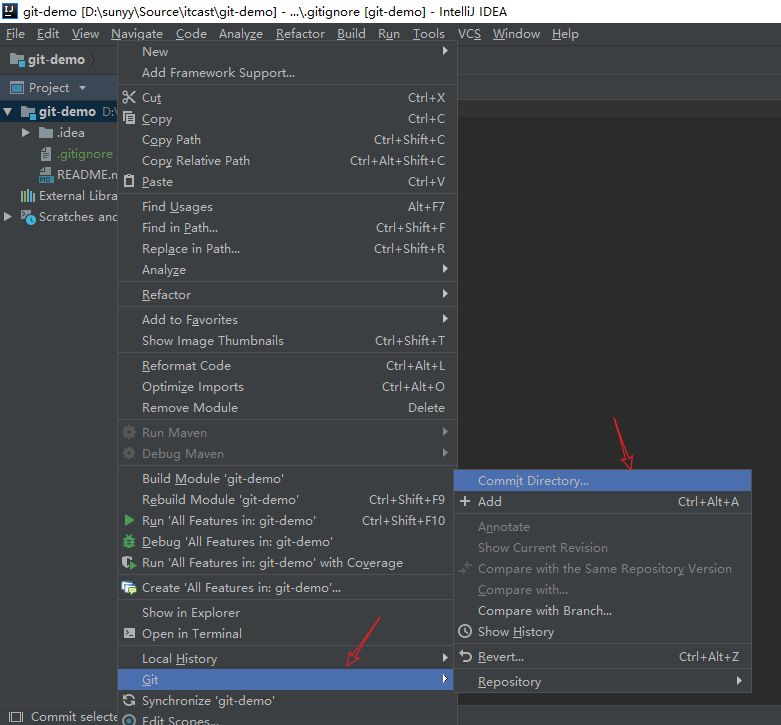
Task: Click the Debug bug icon
Action: pos(129,542)
